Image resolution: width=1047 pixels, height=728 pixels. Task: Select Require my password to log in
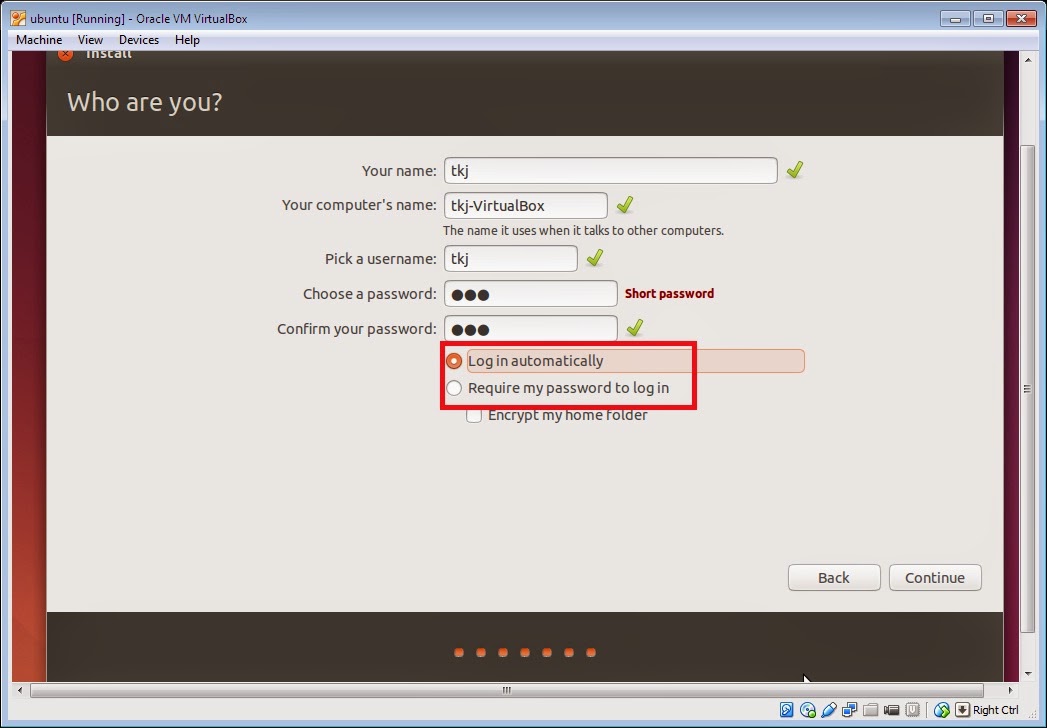click(x=454, y=388)
